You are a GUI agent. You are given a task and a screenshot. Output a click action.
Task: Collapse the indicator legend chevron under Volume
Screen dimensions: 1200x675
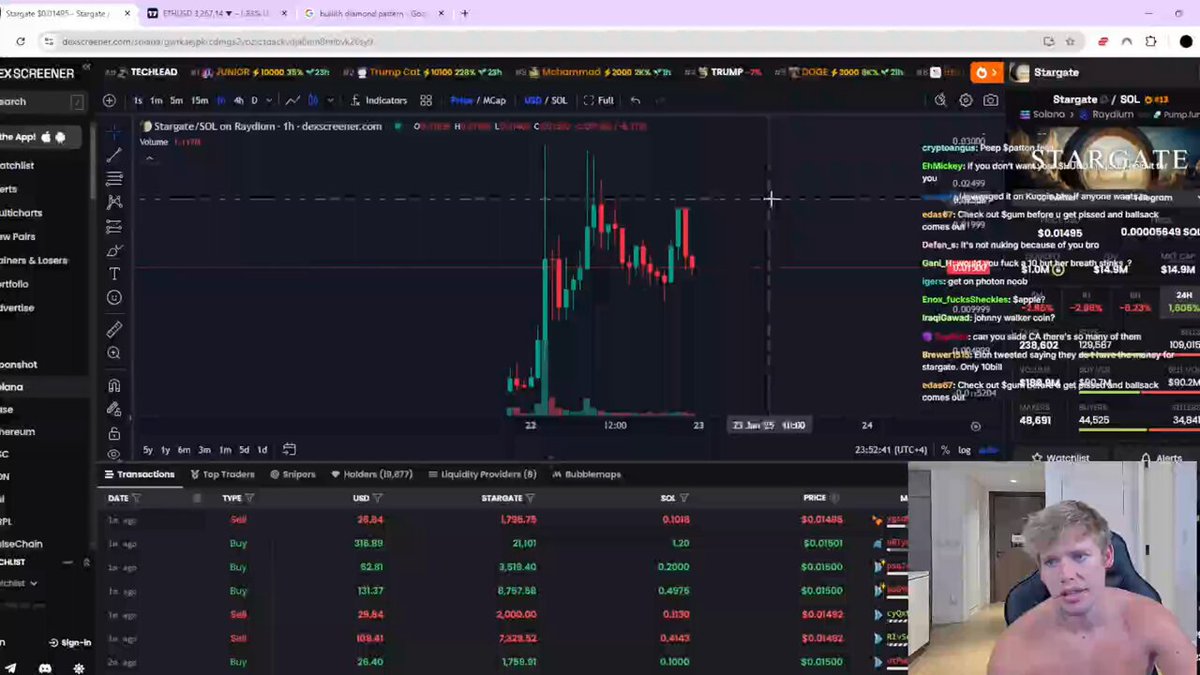pyautogui.click(x=150, y=158)
